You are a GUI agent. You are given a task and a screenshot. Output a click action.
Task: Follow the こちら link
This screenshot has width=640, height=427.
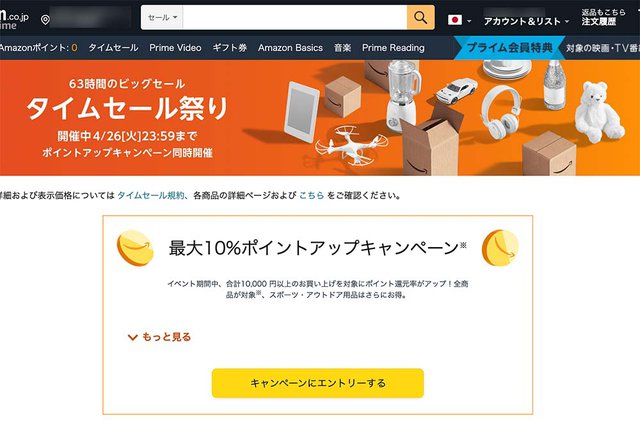(311, 196)
